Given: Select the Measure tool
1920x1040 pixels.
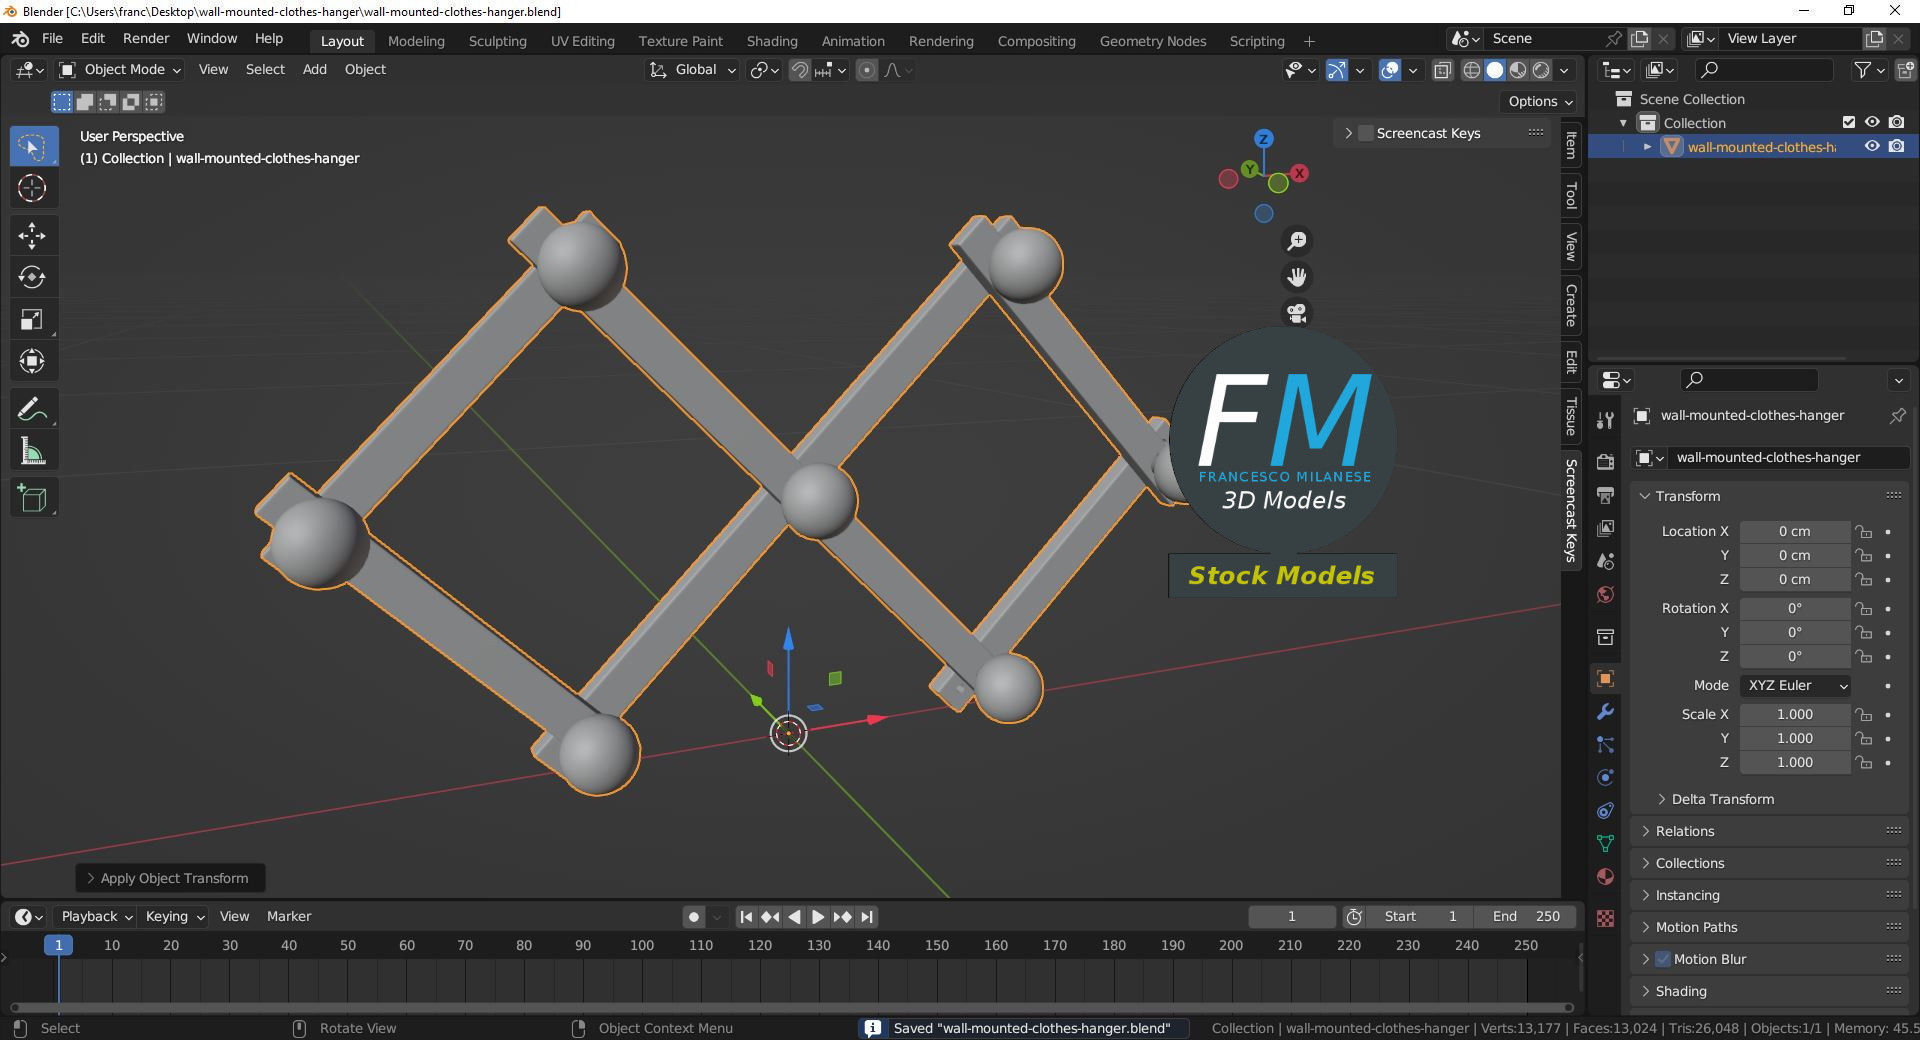Looking at the screenshot, I should pyautogui.click(x=32, y=451).
